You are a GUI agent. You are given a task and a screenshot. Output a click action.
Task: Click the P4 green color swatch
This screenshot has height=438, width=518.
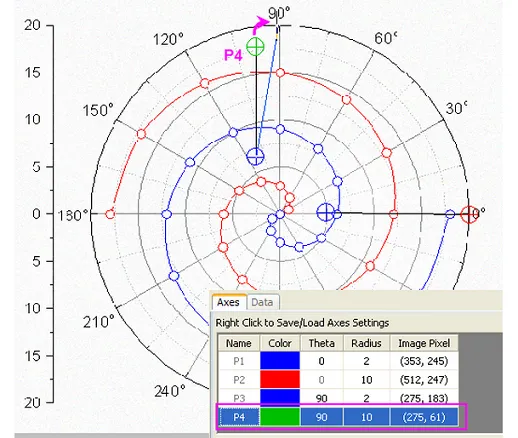pos(280,417)
